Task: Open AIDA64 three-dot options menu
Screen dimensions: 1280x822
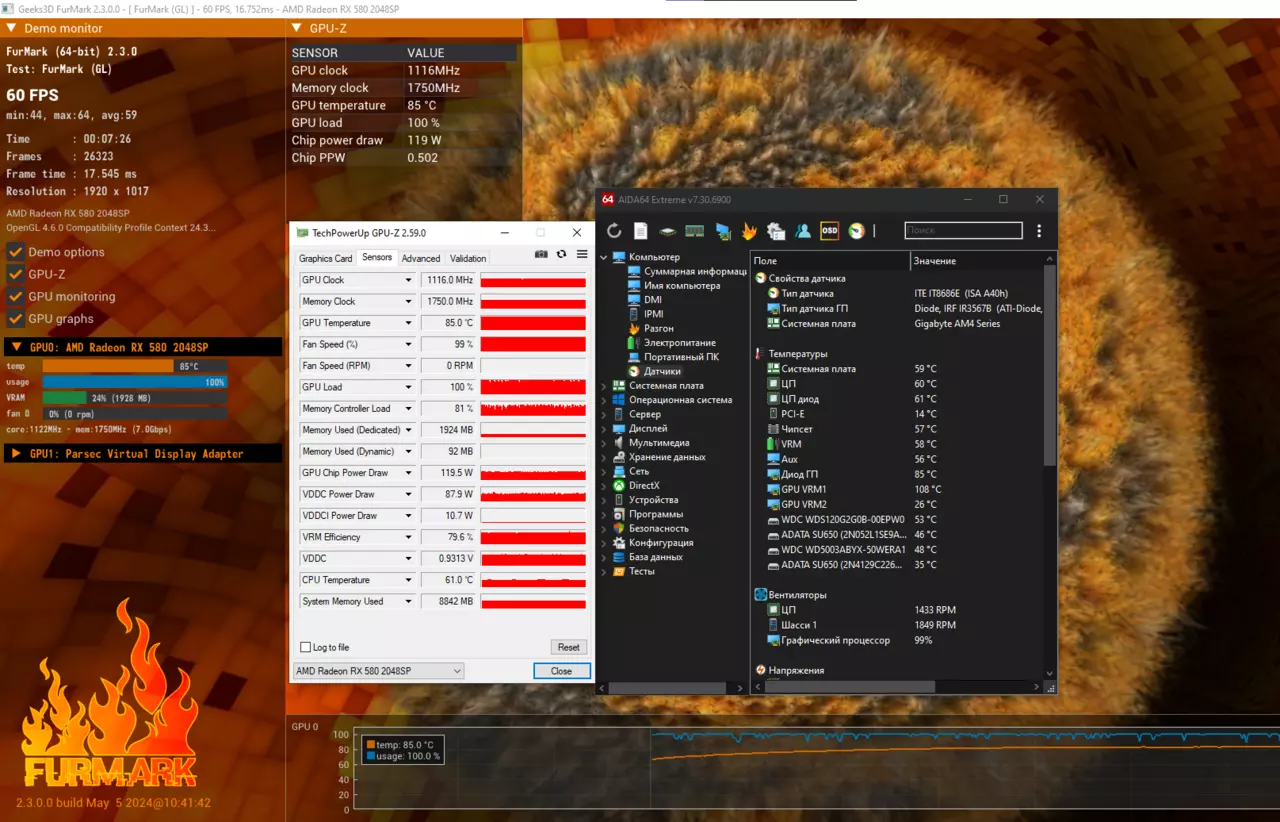Action: [x=1039, y=231]
